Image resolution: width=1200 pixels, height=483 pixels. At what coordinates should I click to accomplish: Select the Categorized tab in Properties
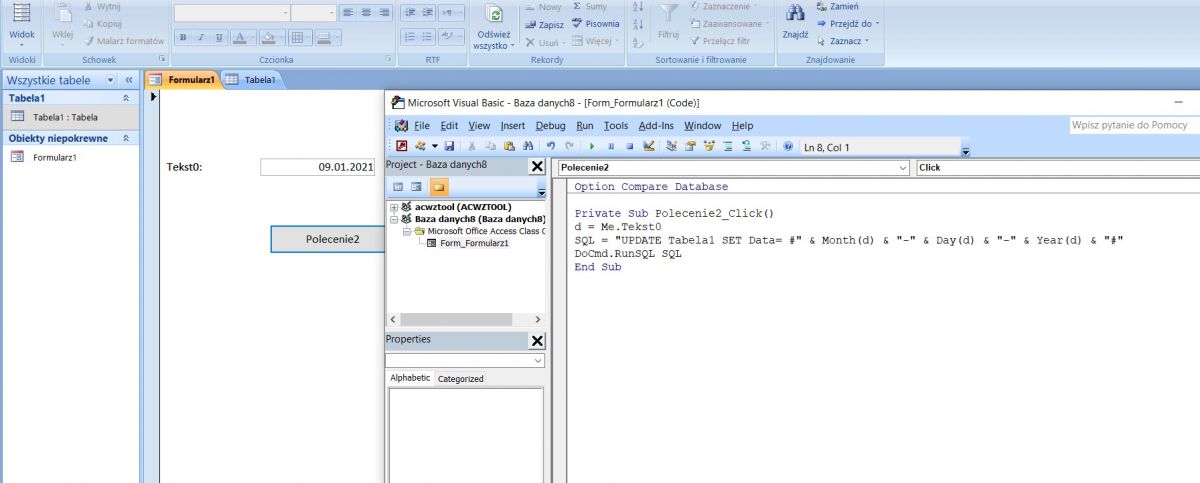pyautogui.click(x=460, y=379)
